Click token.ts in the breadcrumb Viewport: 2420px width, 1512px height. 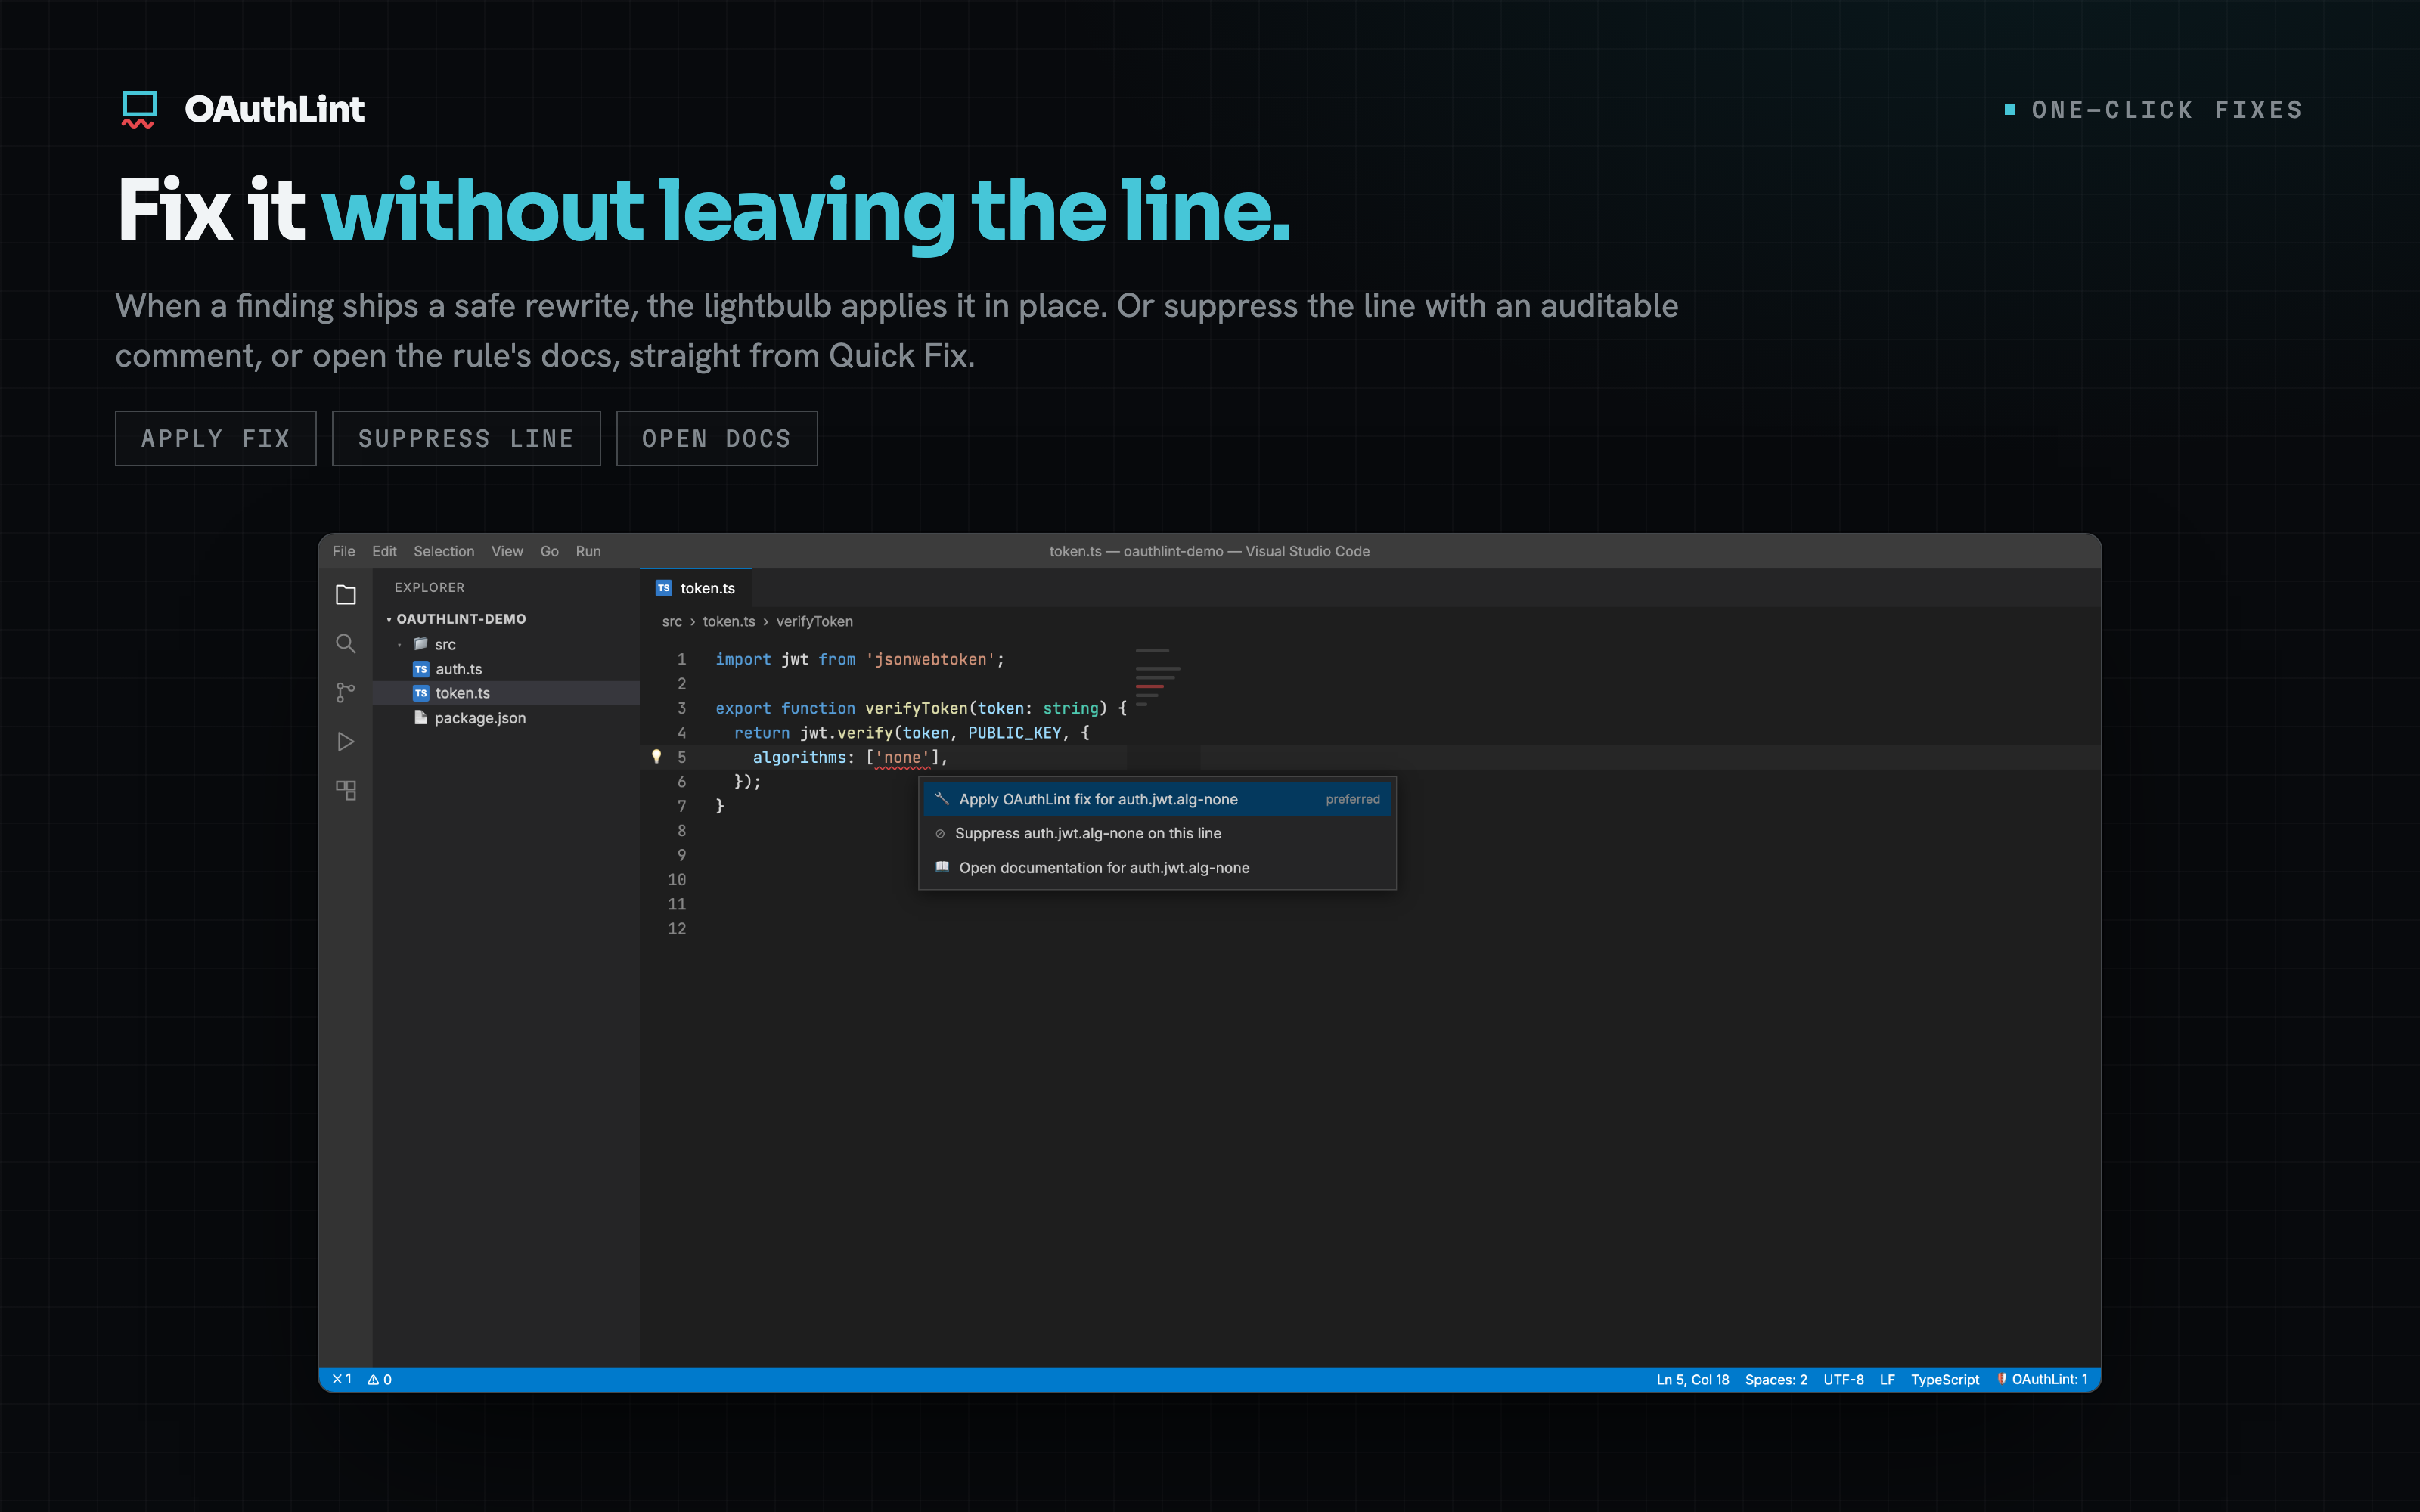pos(729,621)
